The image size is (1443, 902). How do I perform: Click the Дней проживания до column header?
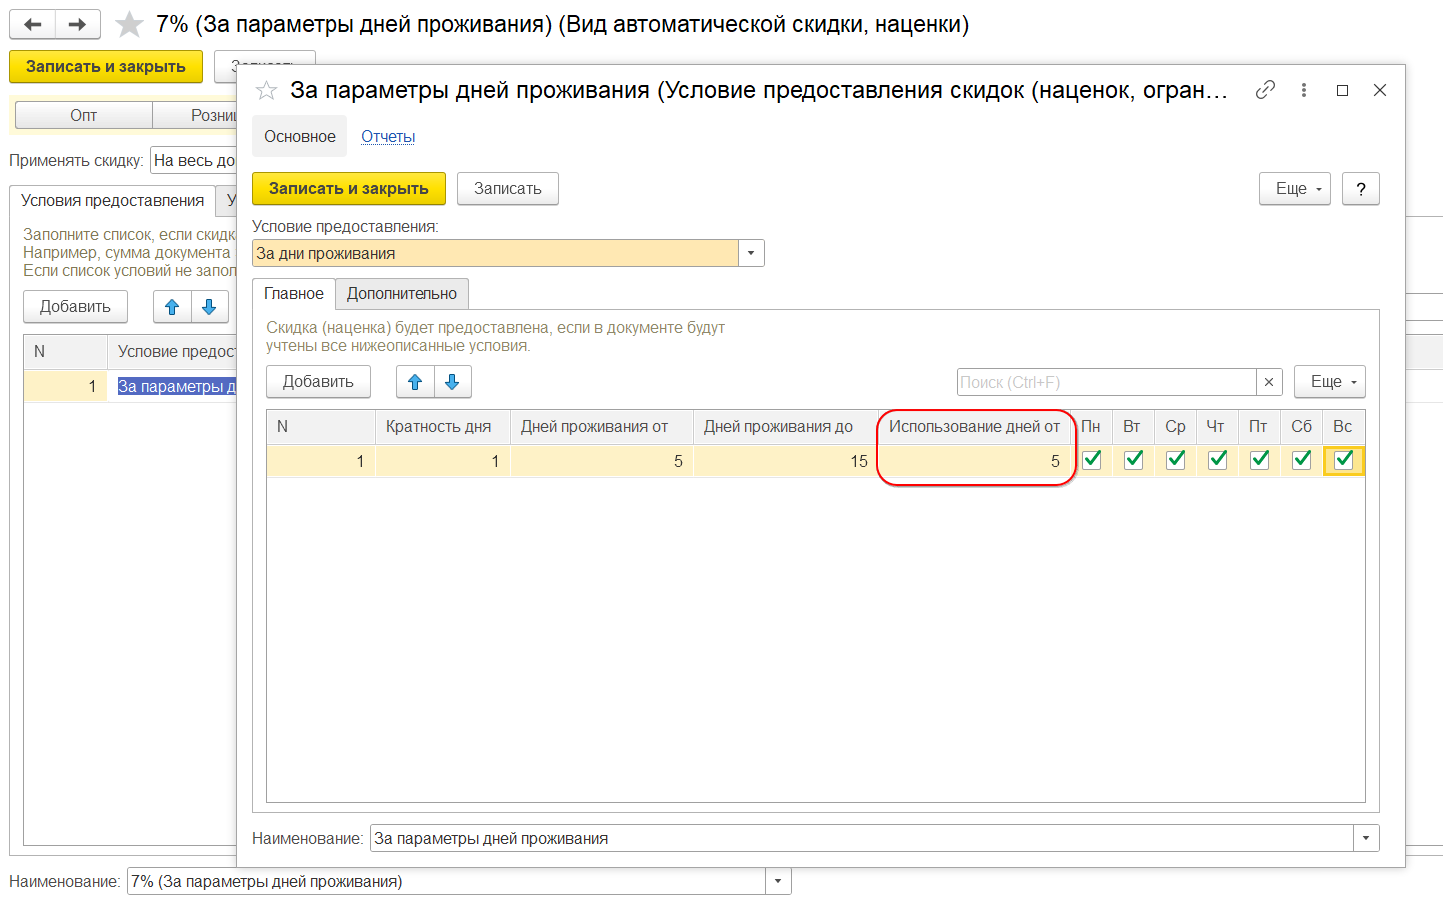(x=786, y=427)
